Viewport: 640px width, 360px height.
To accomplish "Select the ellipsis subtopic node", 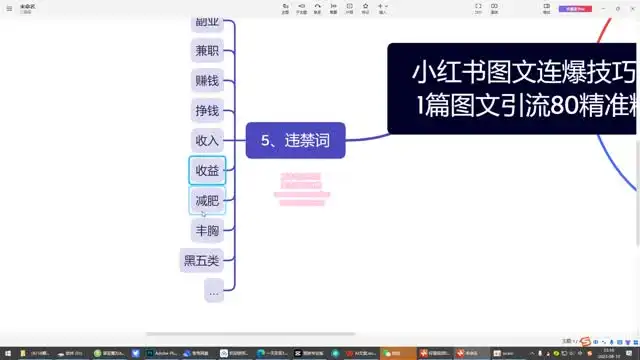I will (x=214, y=291).
